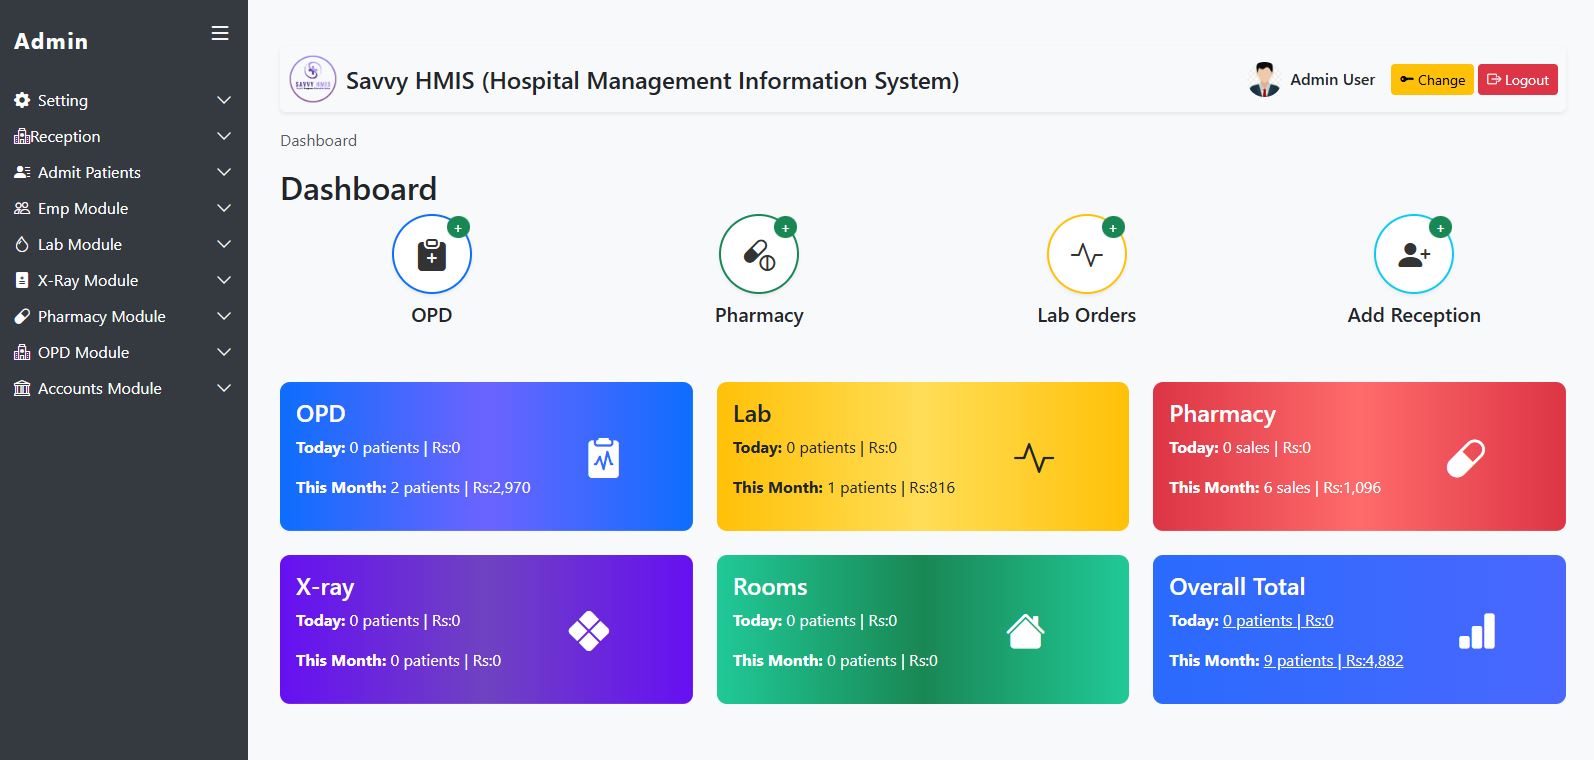The width and height of the screenshot is (1594, 760).
Task: Expand the Setting menu chevron
Action: pyautogui.click(x=224, y=100)
